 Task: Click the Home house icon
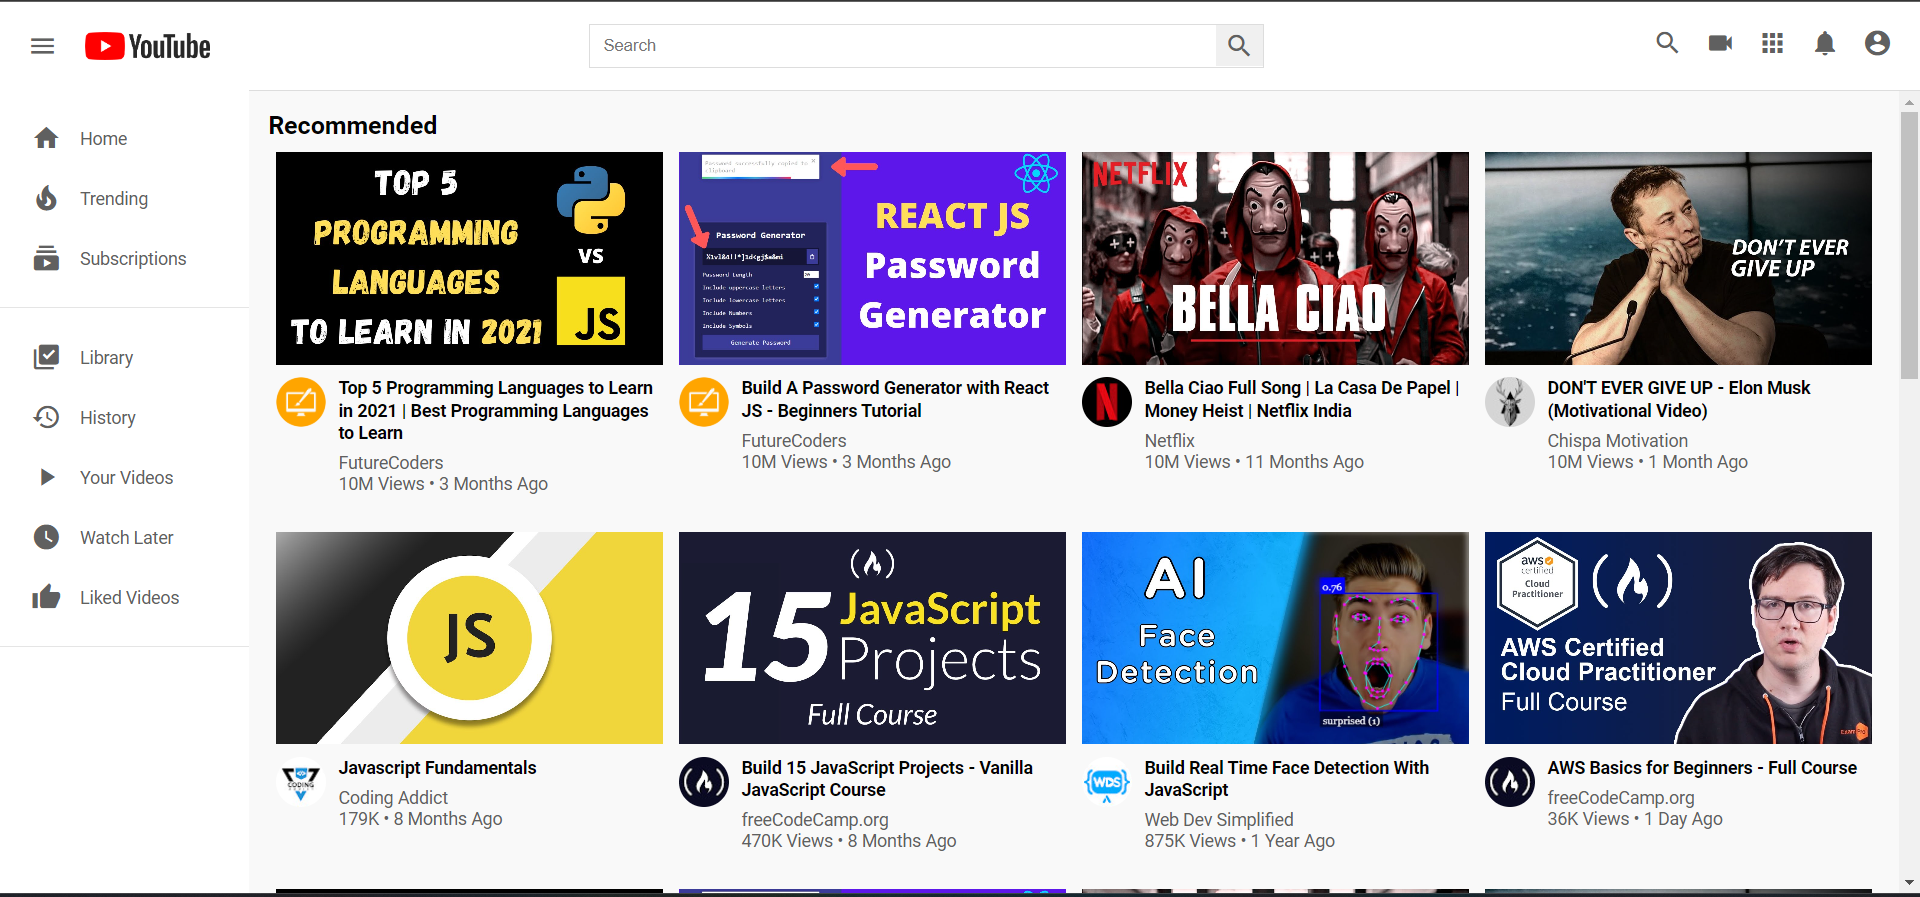point(46,138)
